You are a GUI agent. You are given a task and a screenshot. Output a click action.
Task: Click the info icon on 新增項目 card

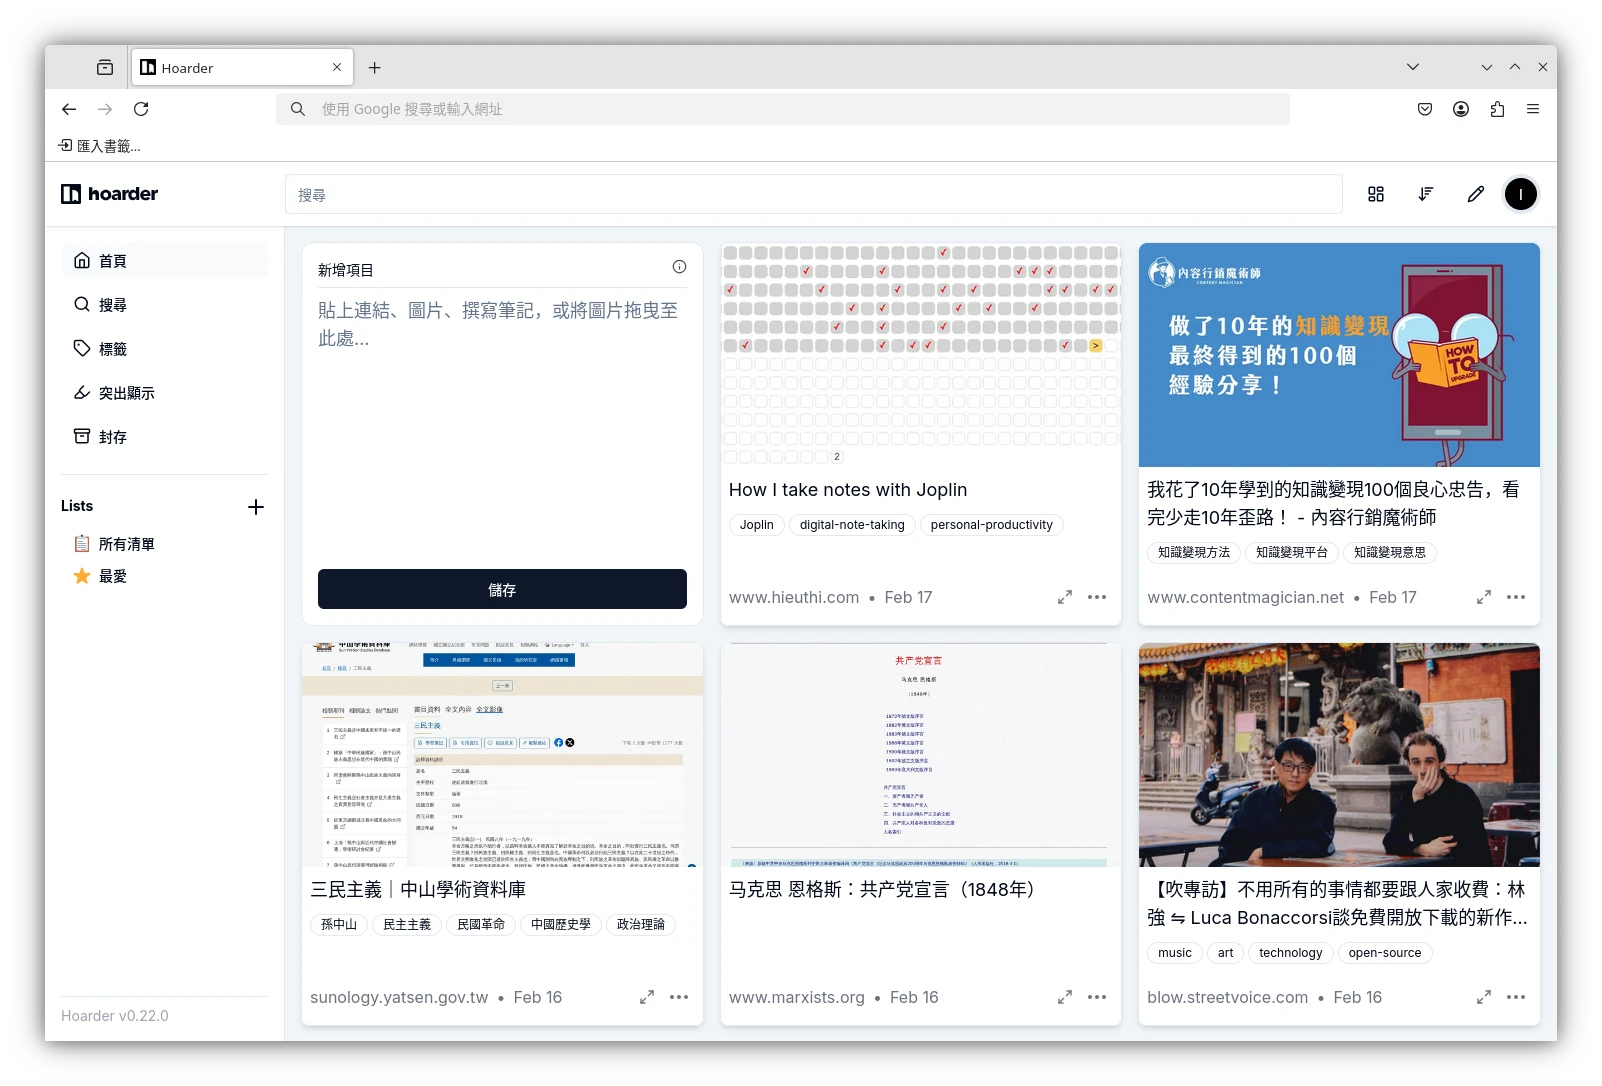[x=679, y=266]
